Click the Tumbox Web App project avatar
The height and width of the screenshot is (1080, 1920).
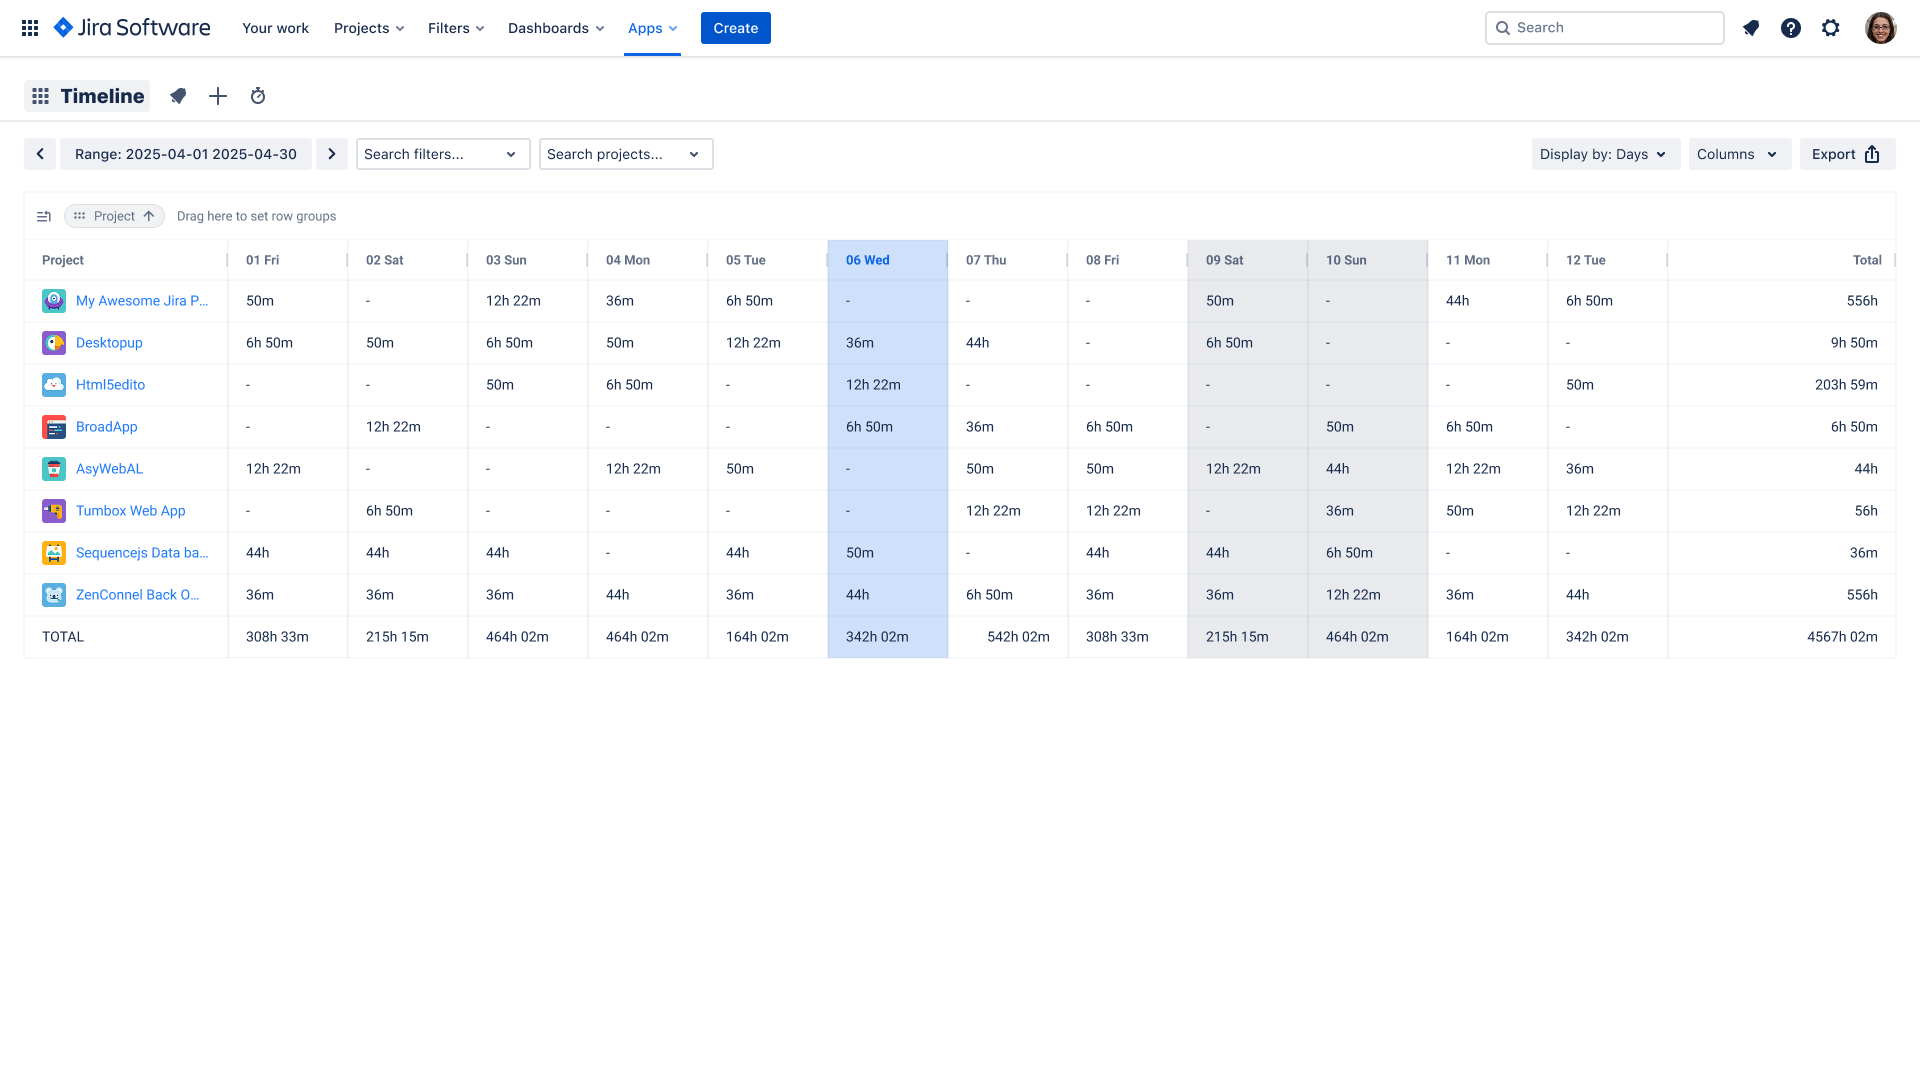[x=54, y=511]
